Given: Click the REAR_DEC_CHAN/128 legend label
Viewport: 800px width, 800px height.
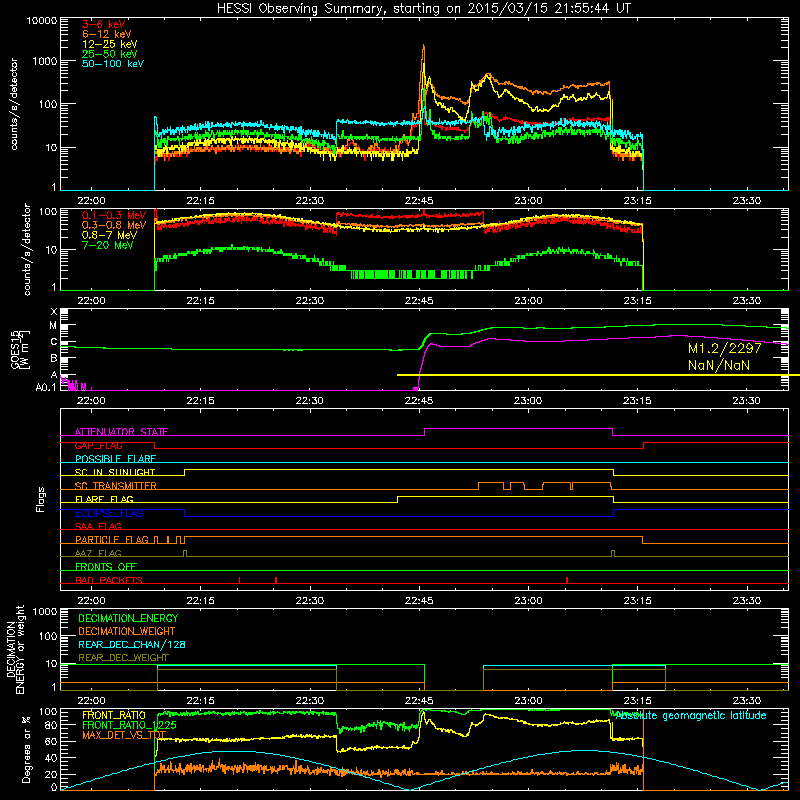Looking at the screenshot, I should [x=132, y=644].
